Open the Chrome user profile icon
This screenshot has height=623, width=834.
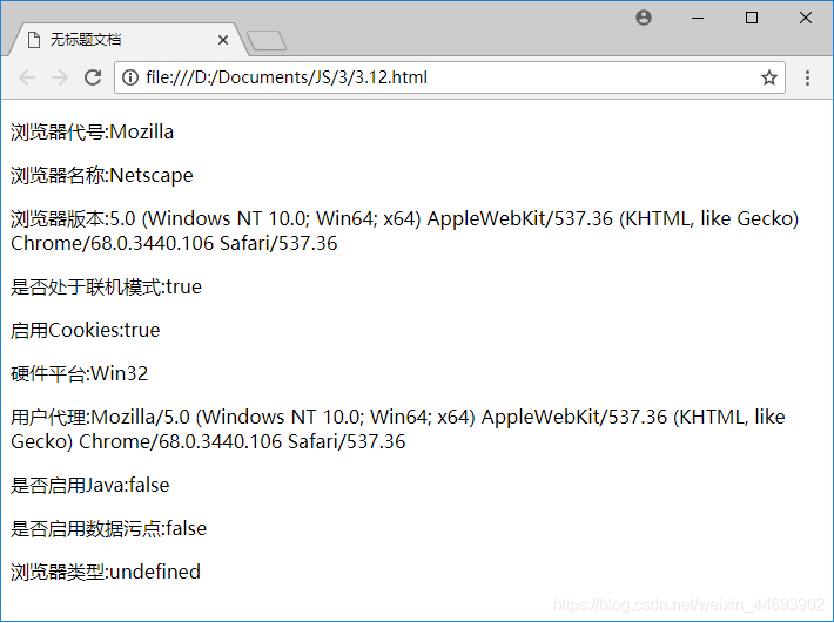(644, 18)
